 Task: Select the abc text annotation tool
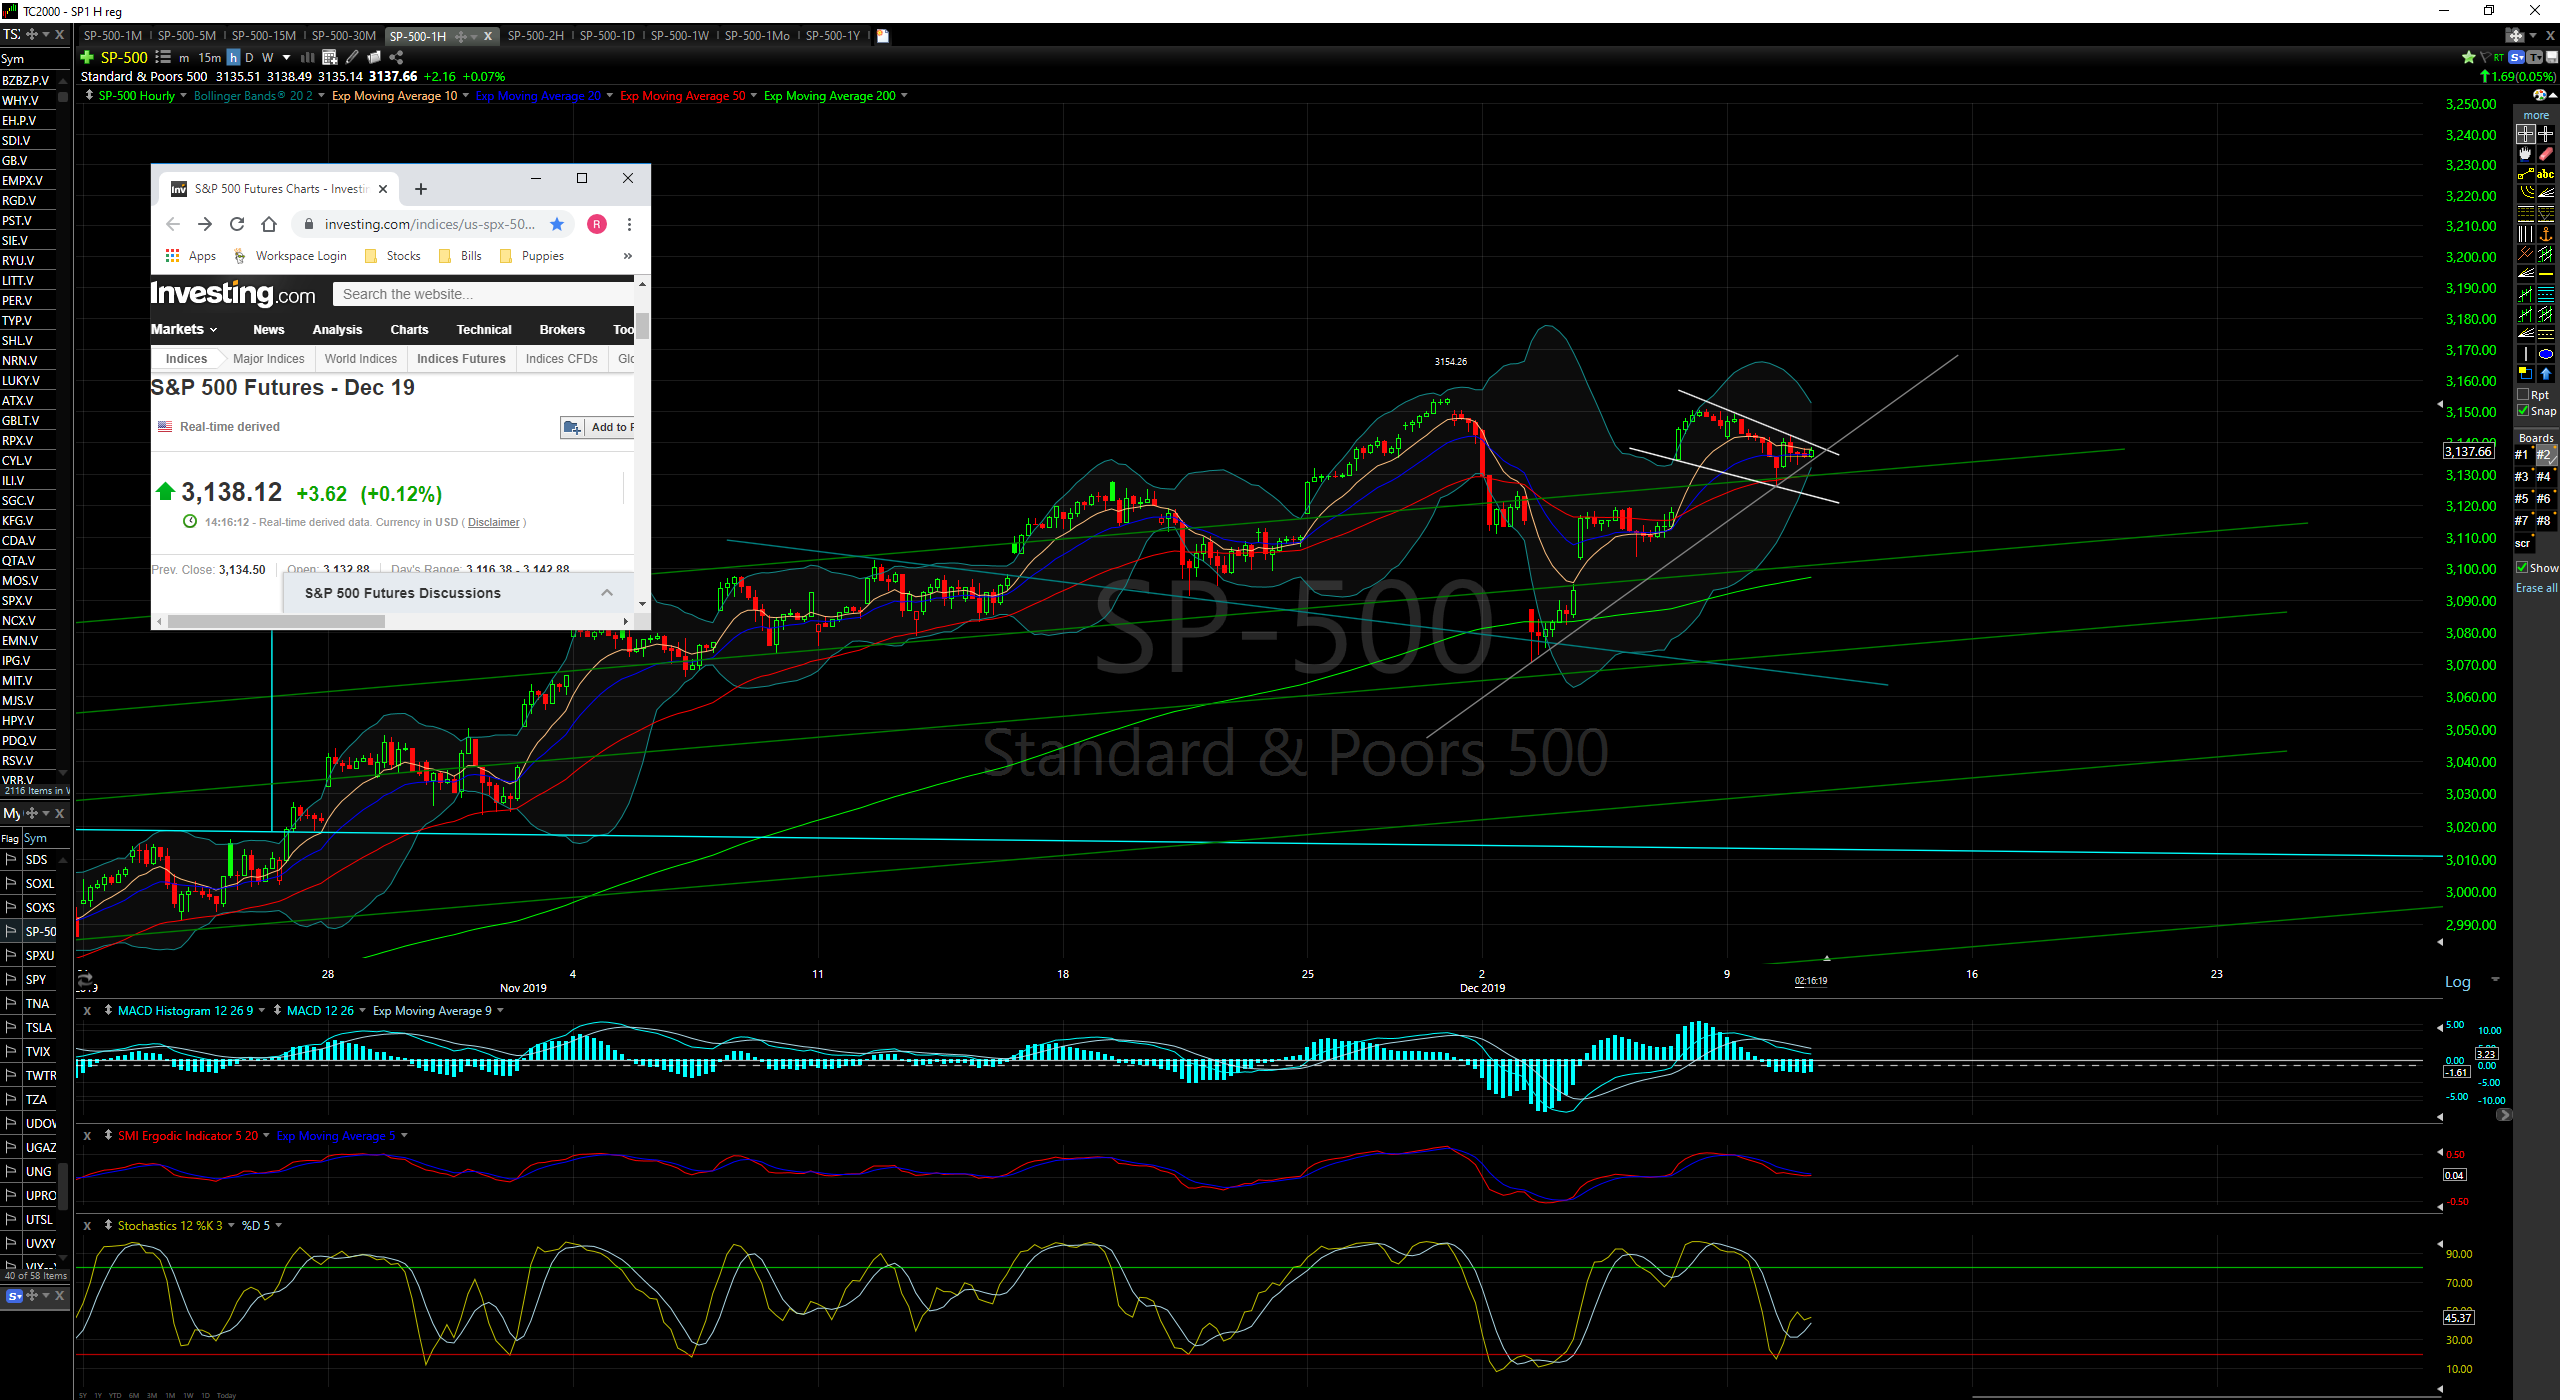(2546, 174)
